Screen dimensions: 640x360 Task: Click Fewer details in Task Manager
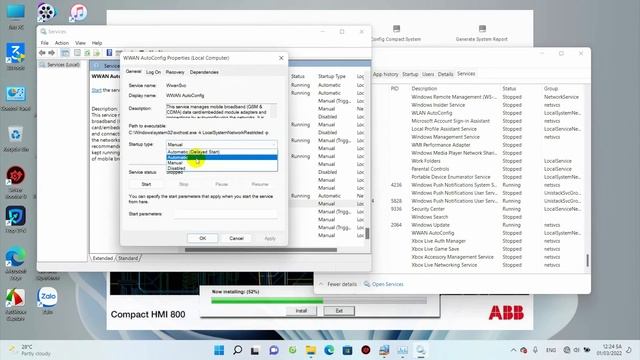pos(338,284)
